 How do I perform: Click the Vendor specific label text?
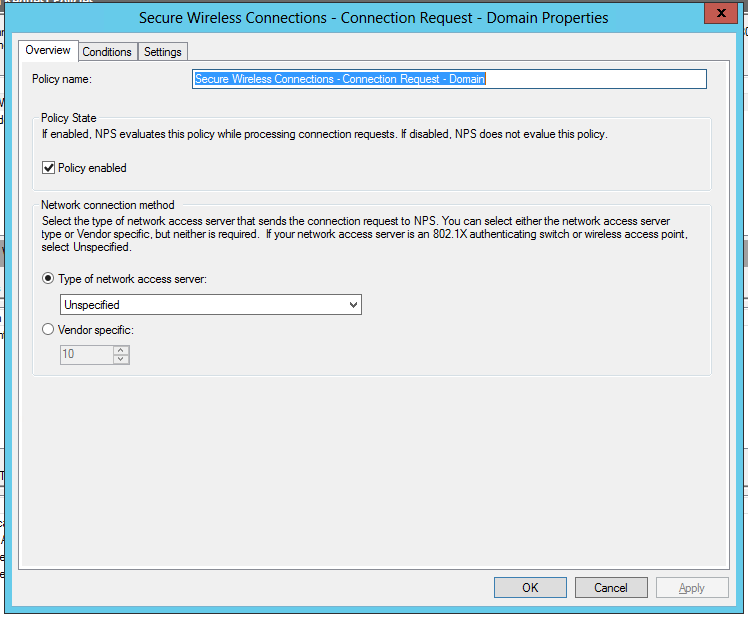tap(96, 330)
